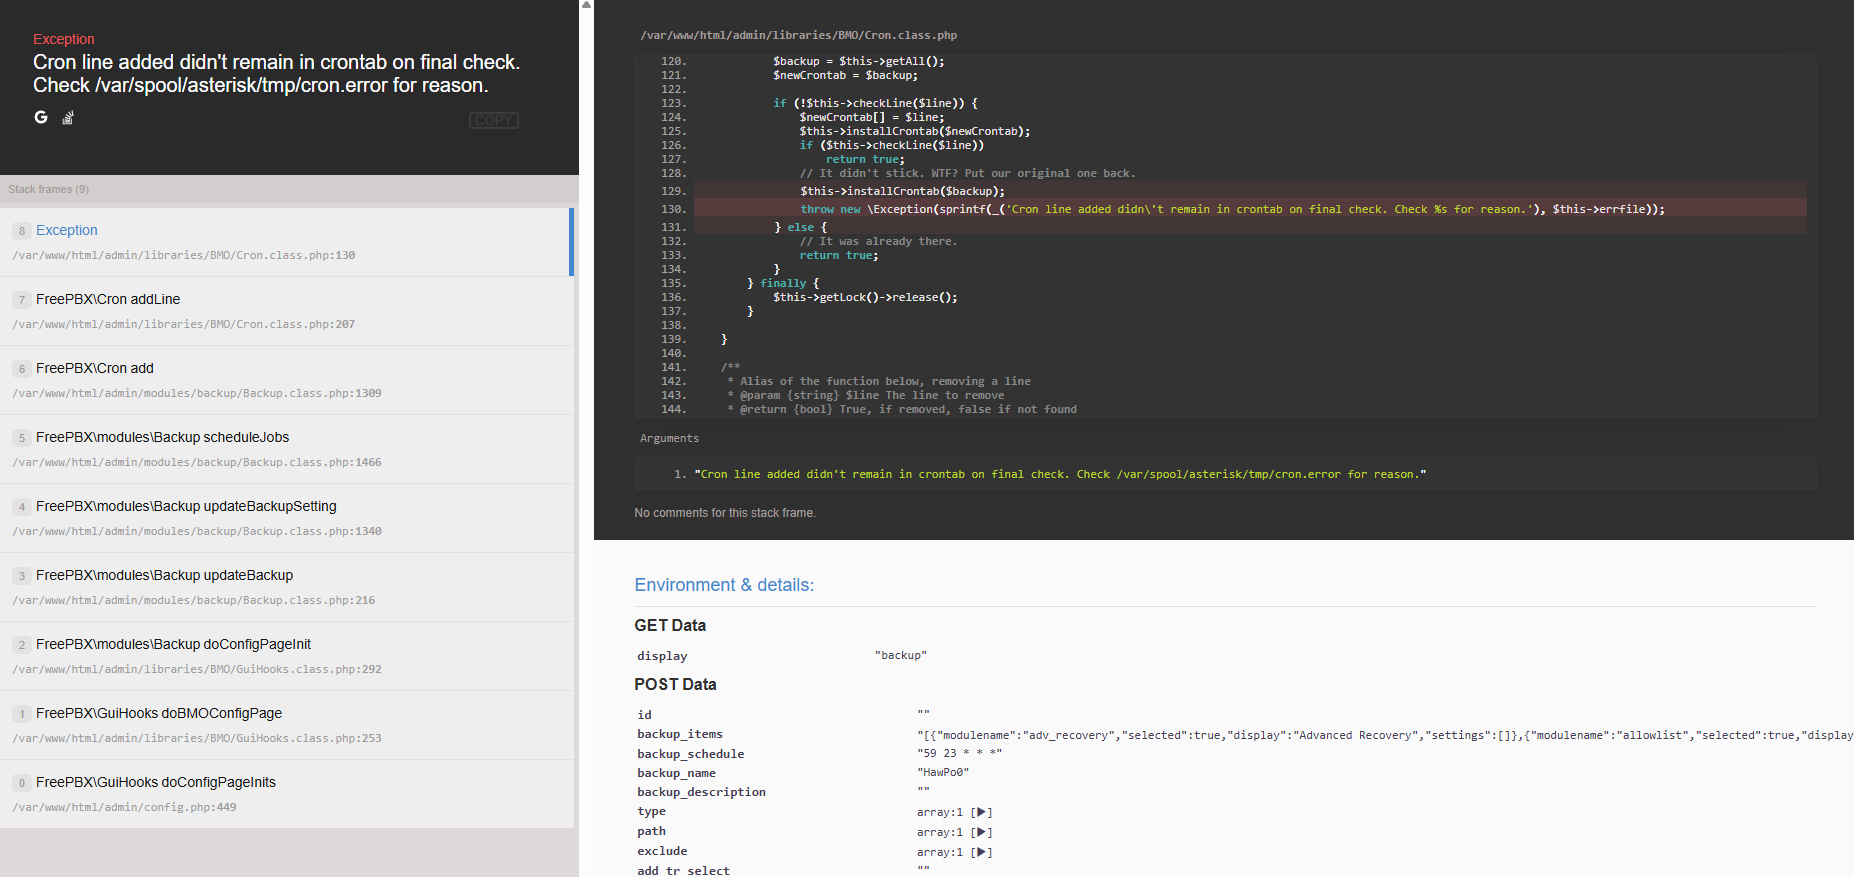Expand the type array in POST data

pos(982,812)
